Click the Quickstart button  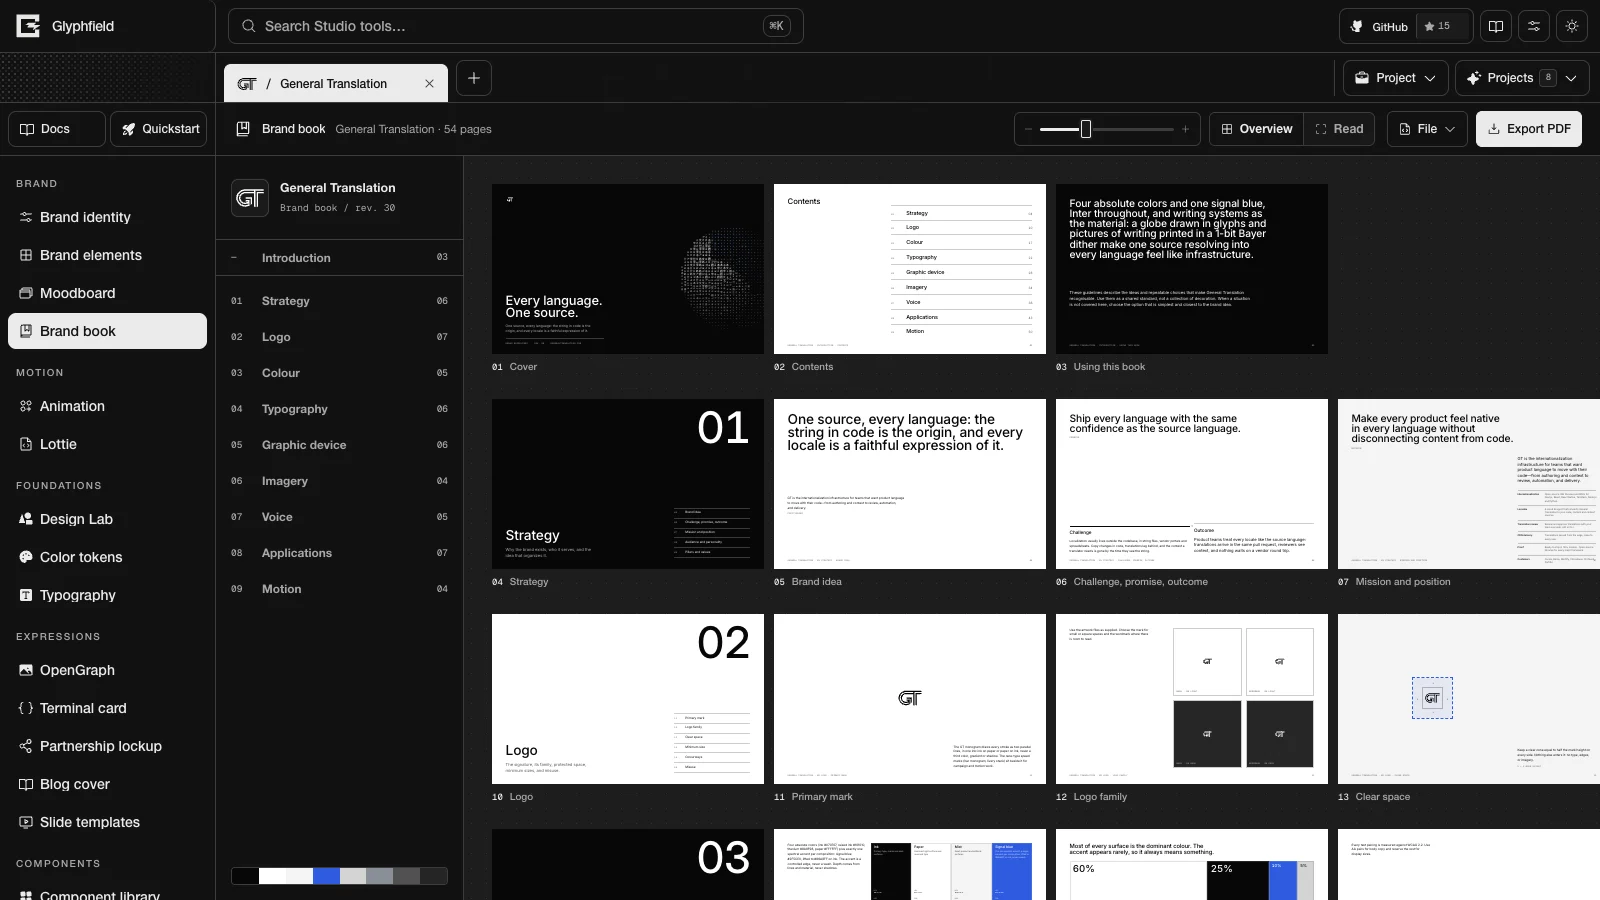(159, 129)
